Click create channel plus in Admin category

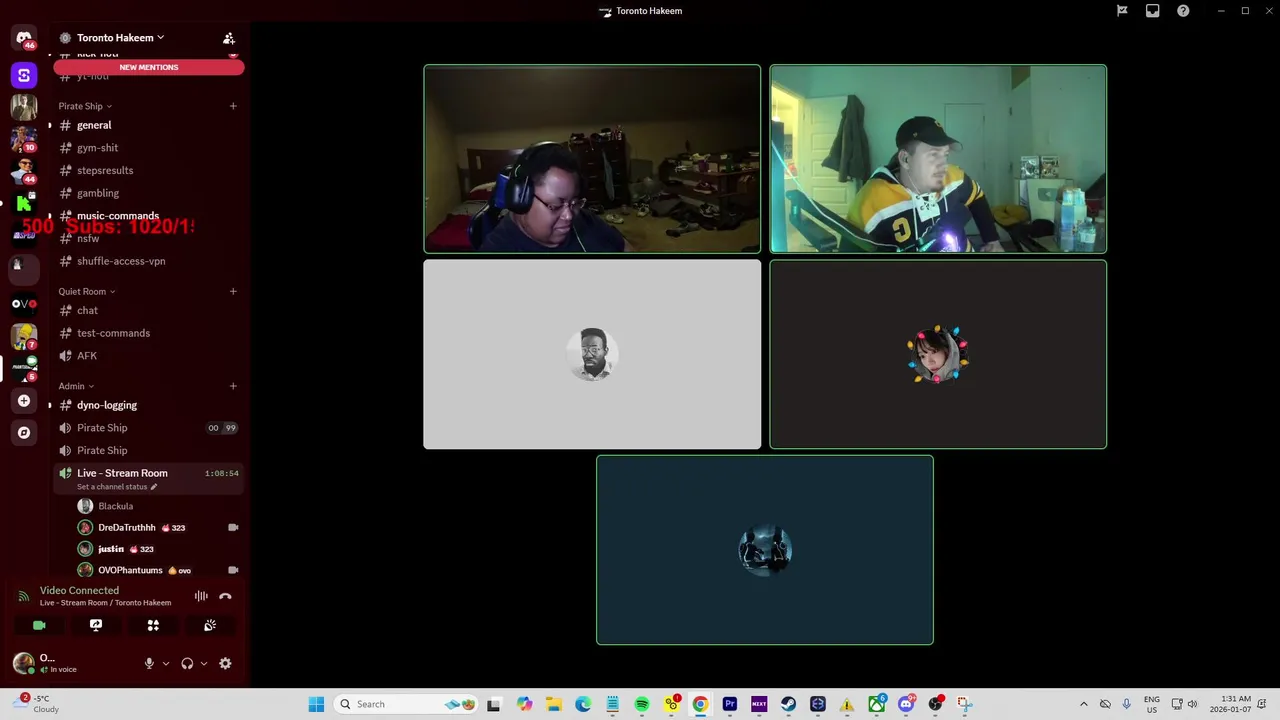pyautogui.click(x=233, y=386)
